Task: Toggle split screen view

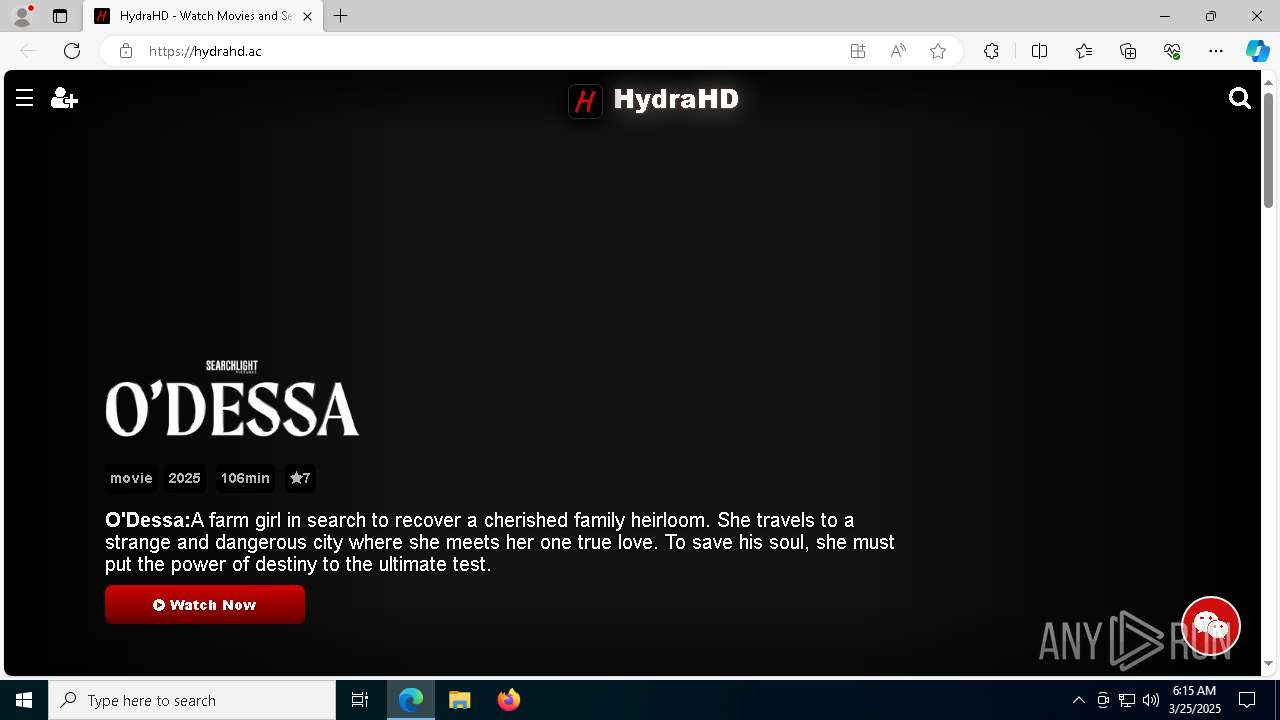Action: (1039, 51)
